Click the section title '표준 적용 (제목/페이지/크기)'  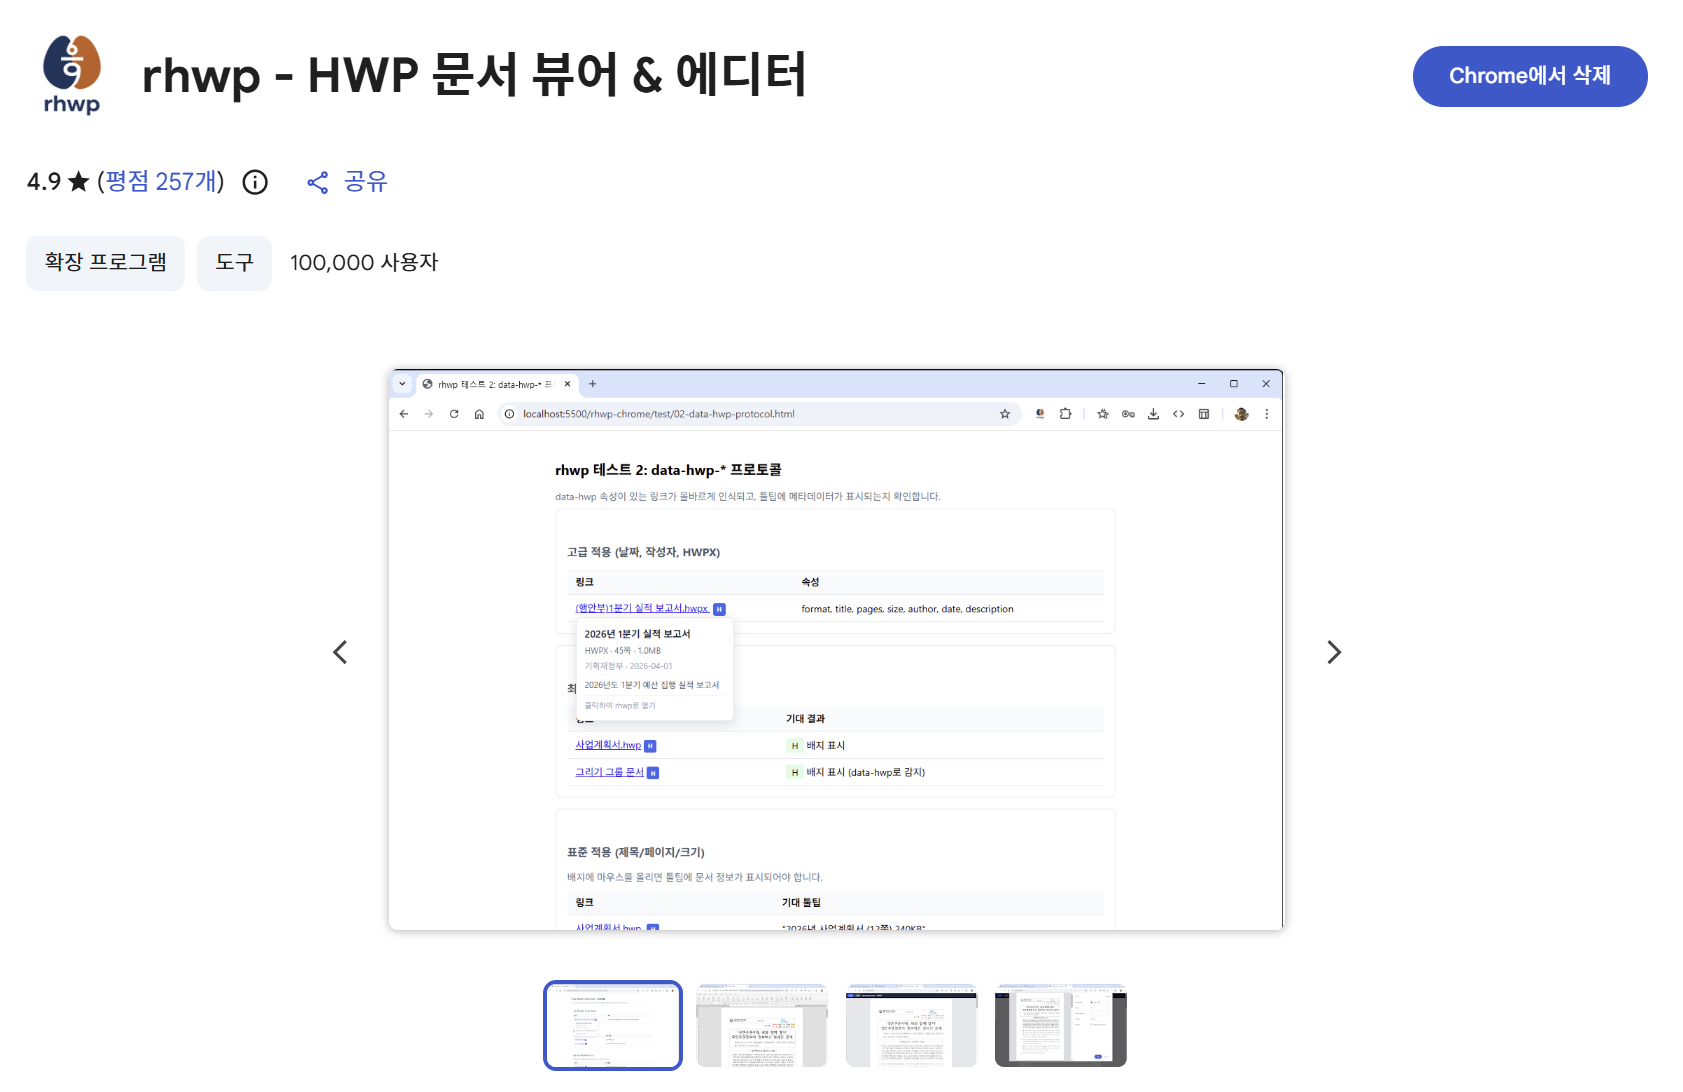(636, 853)
